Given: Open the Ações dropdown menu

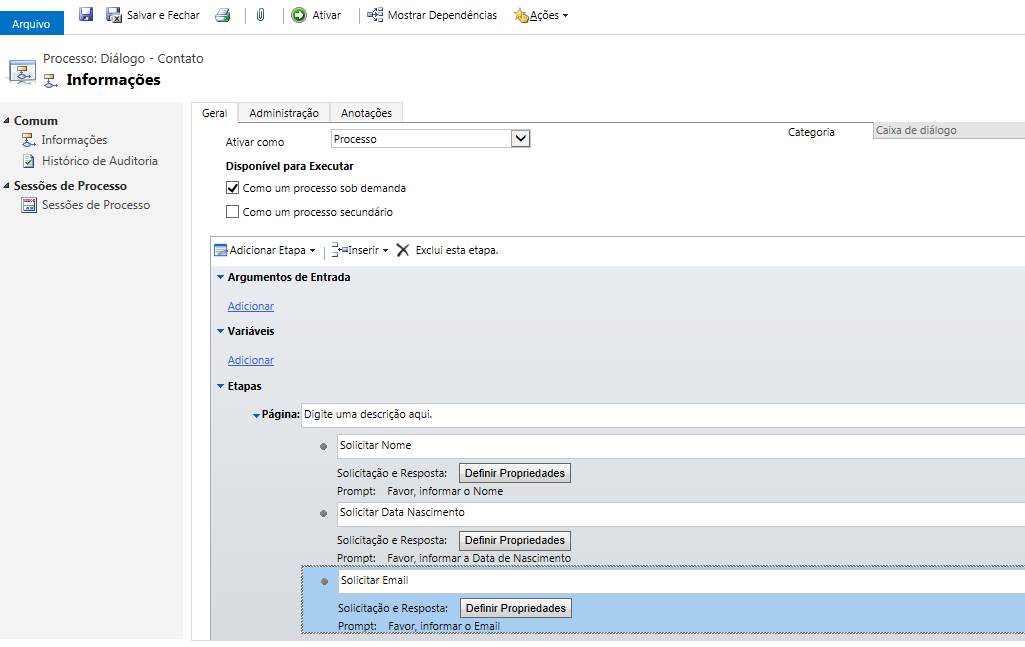Looking at the screenshot, I should [x=541, y=15].
